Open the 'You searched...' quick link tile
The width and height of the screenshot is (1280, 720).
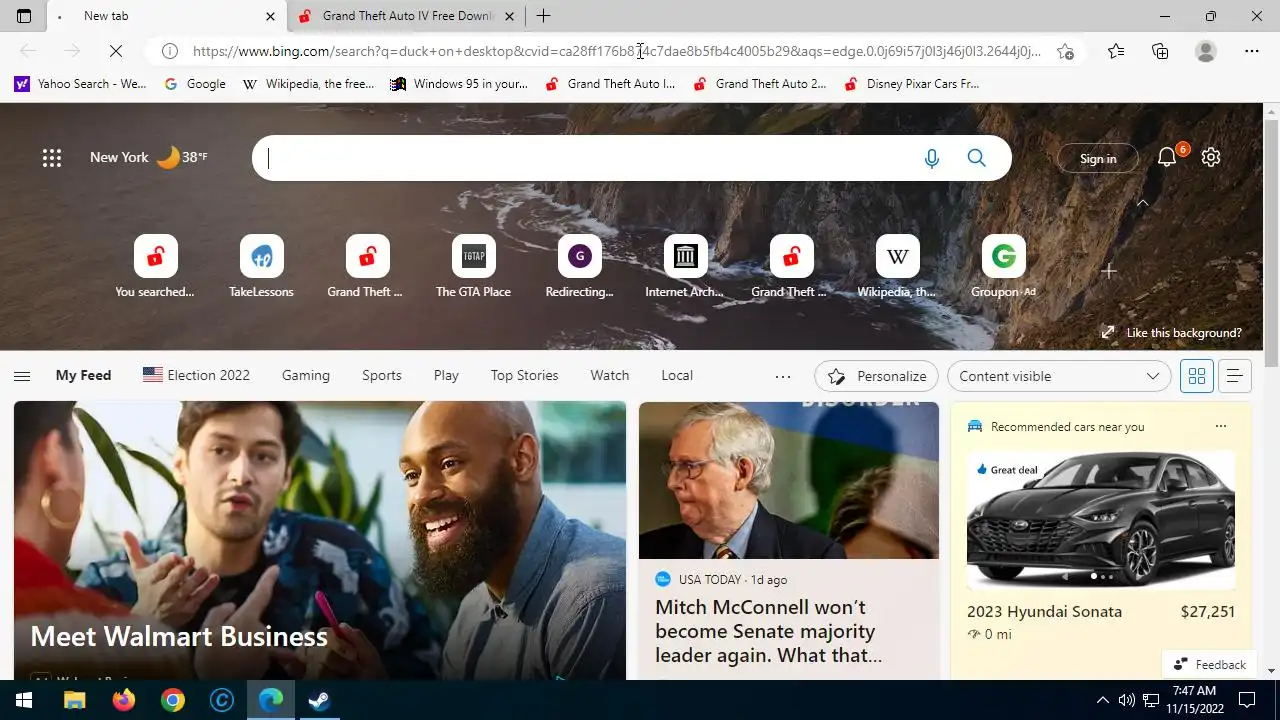coord(155,267)
